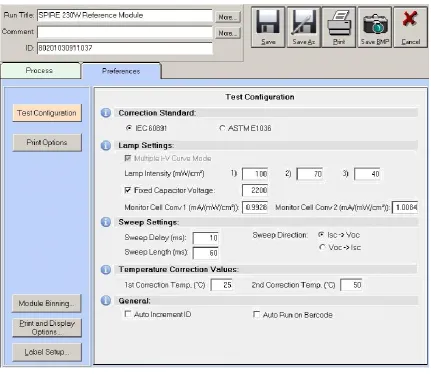Click the Cancel red X icon
Viewport: 431px width, 374px height.
tap(410, 27)
